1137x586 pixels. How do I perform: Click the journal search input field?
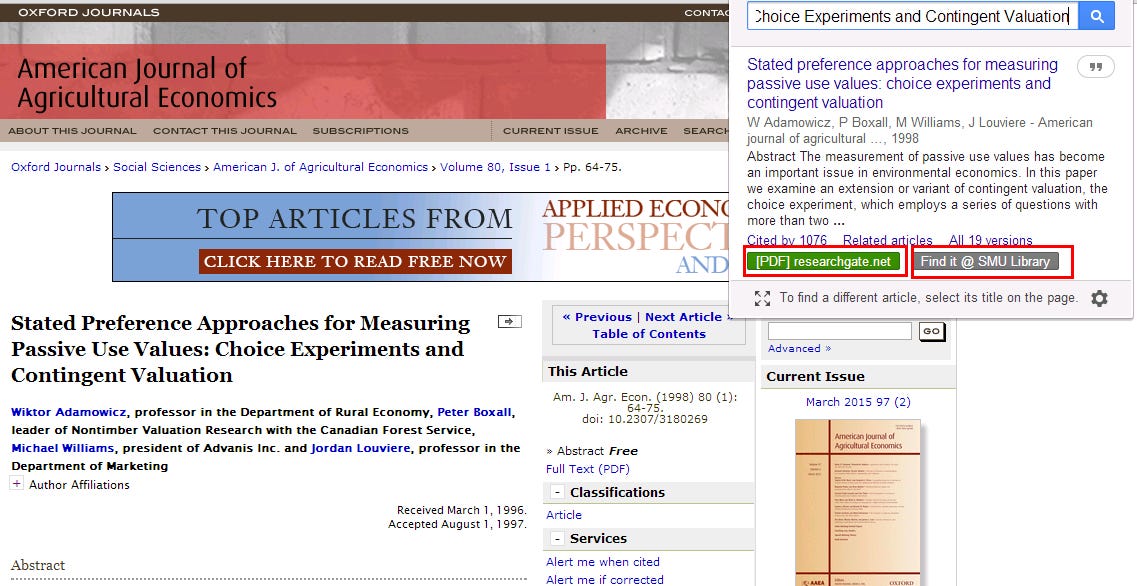pos(840,331)
